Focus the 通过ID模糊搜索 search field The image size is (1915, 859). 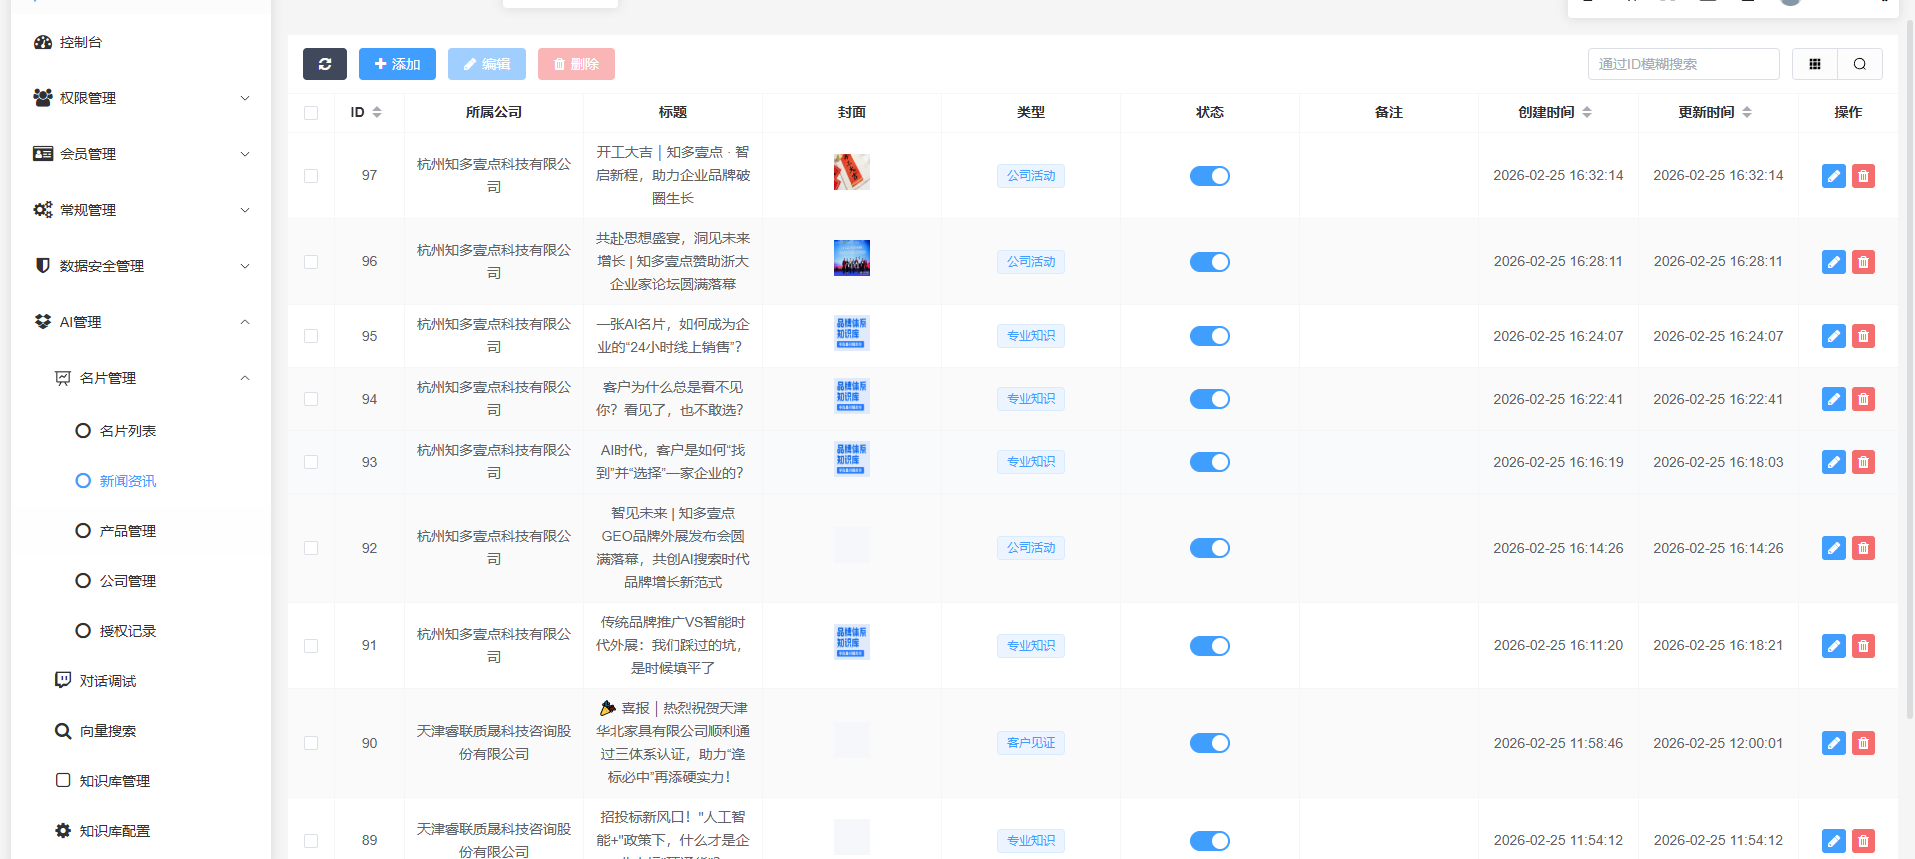coord(1683,64)
